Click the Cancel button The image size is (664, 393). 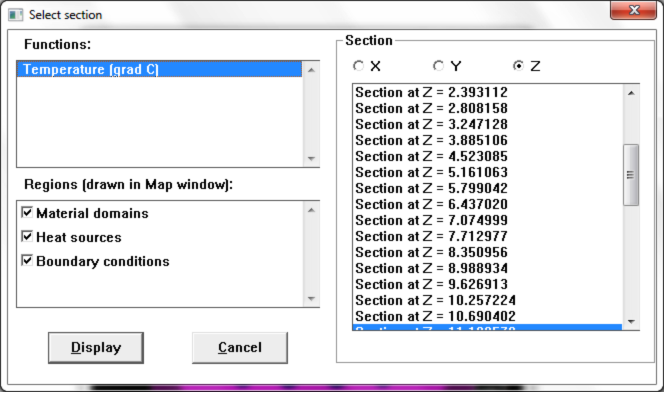pyautogui.click(x=240, y=348)
